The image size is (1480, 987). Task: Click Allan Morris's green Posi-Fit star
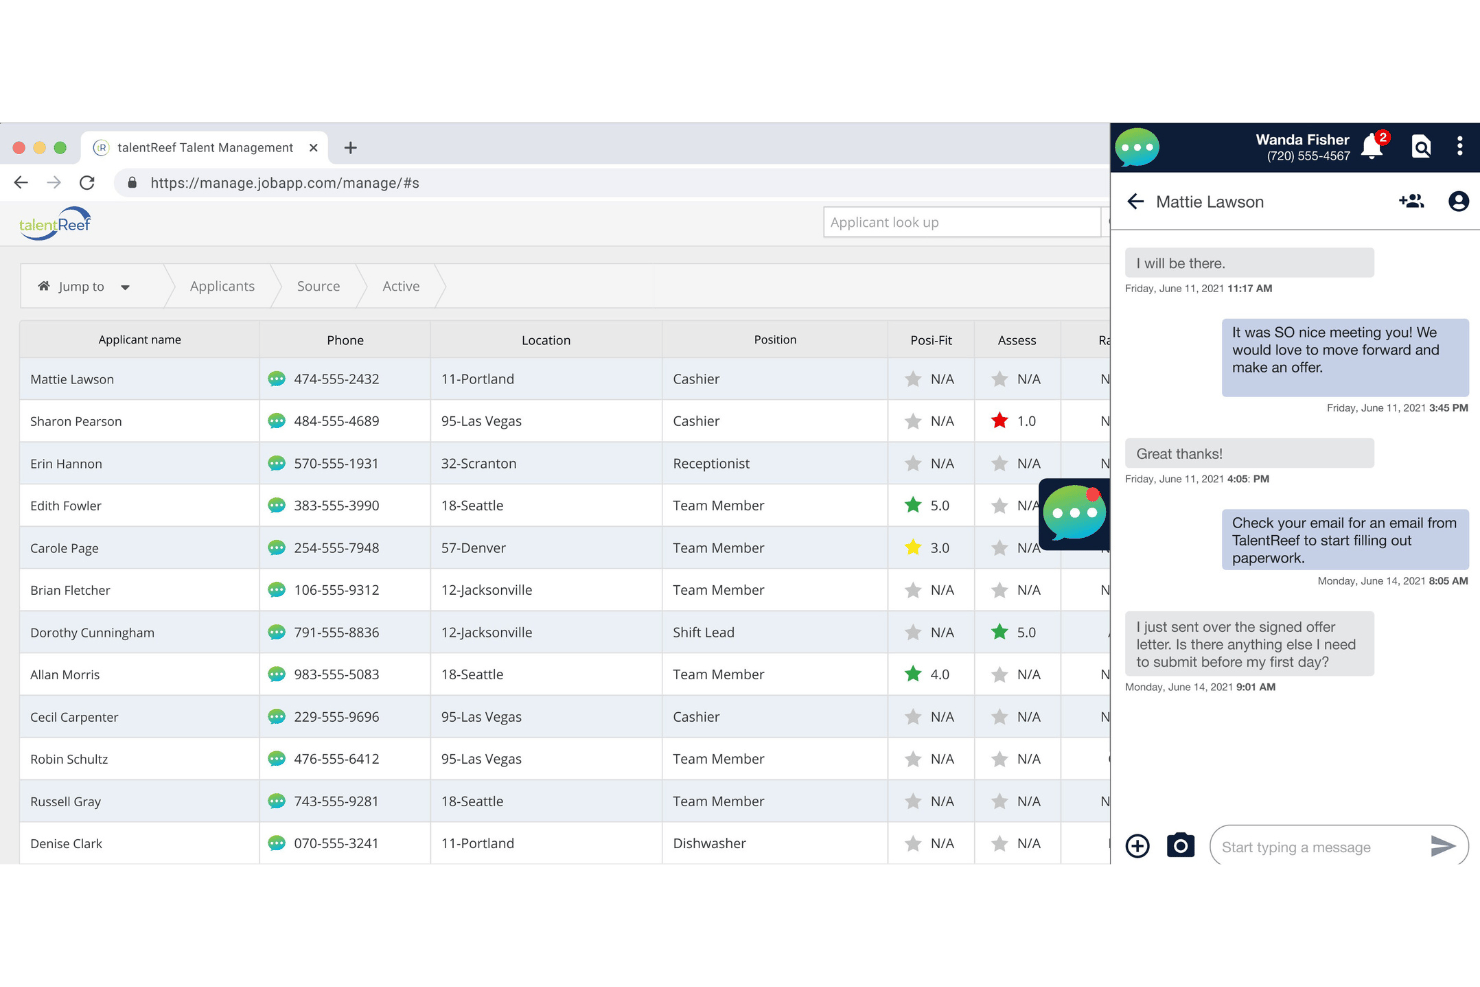(913, 674)
